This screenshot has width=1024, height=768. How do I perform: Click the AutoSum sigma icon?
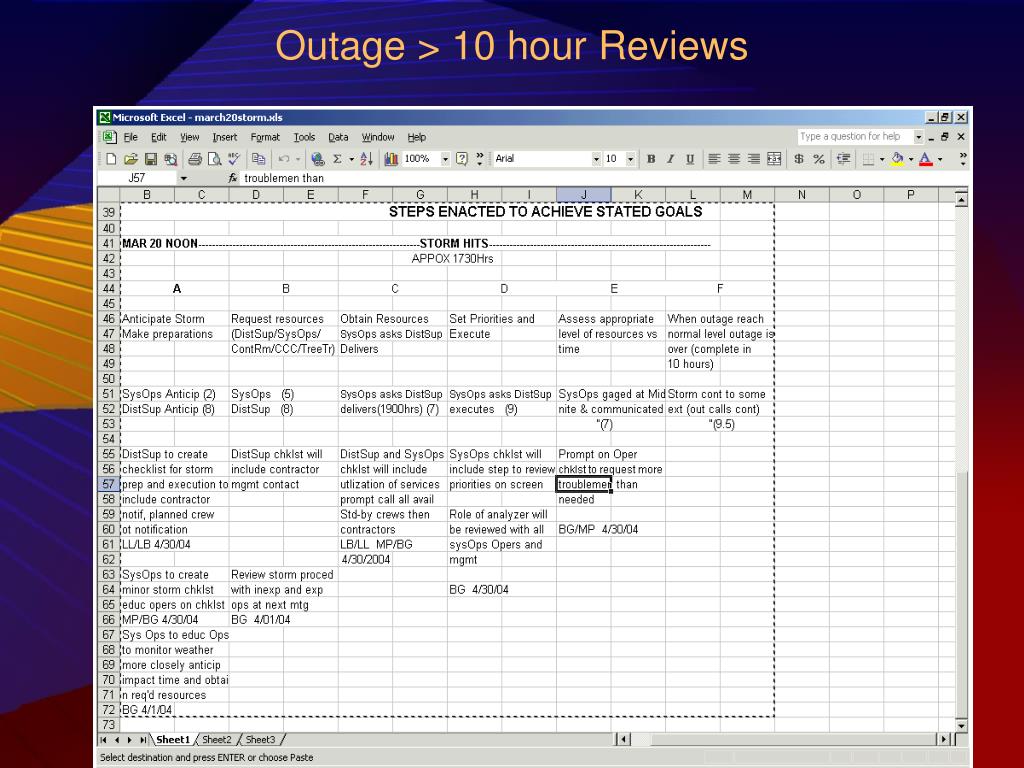tap(338, 159)
